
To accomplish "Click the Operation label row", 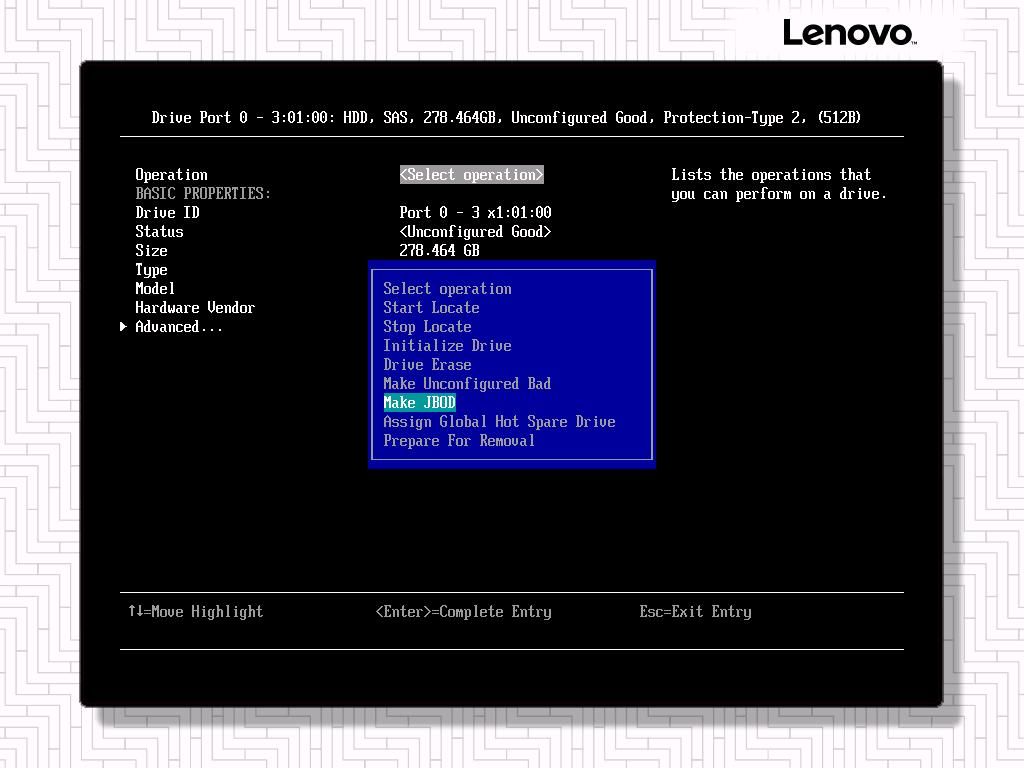I will coord(171,175).
